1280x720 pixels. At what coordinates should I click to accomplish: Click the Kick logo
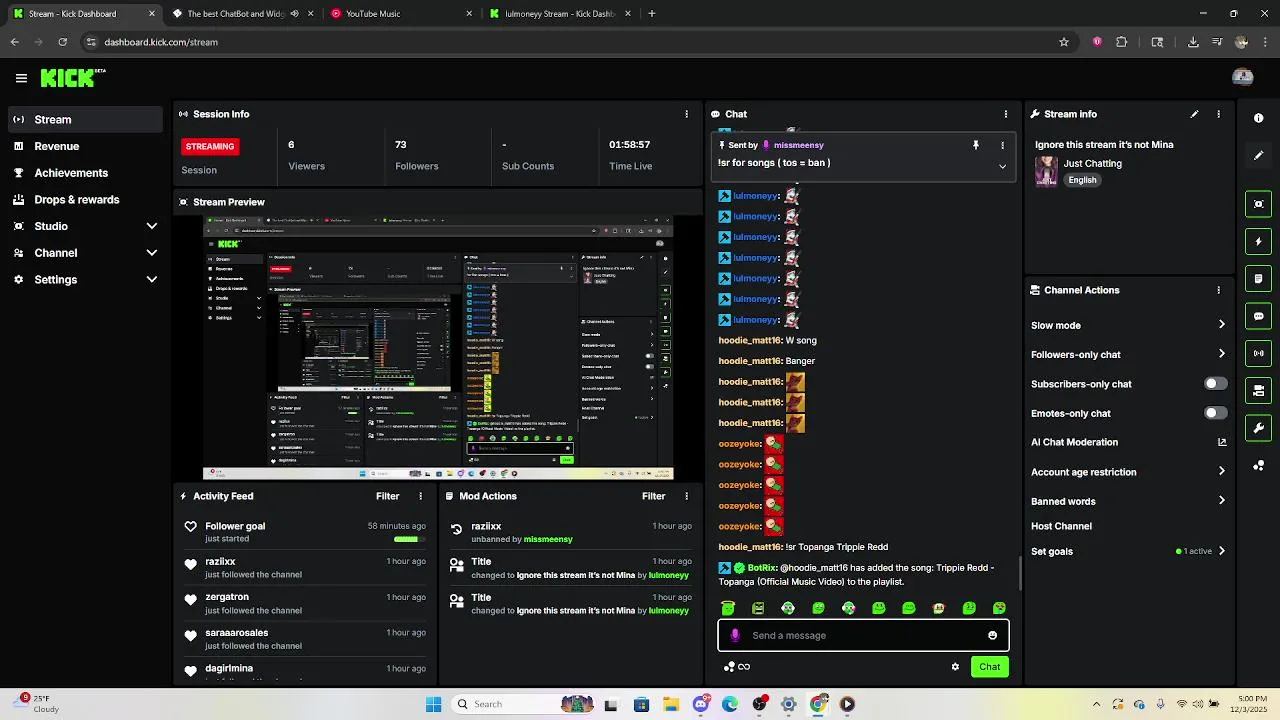click(x=72, y=78)
